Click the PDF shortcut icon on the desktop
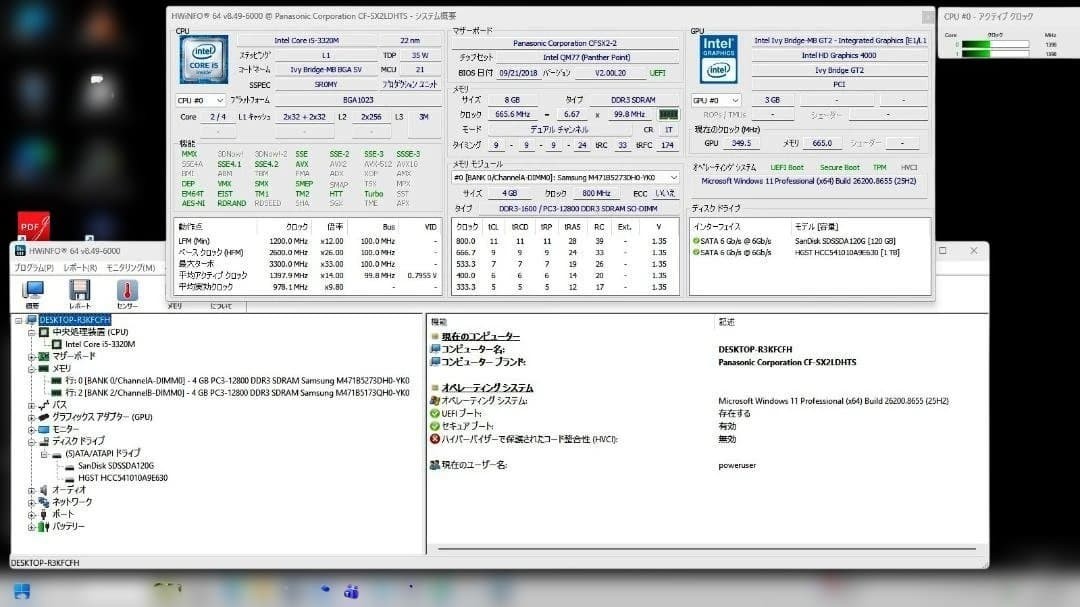 [33, 225]
